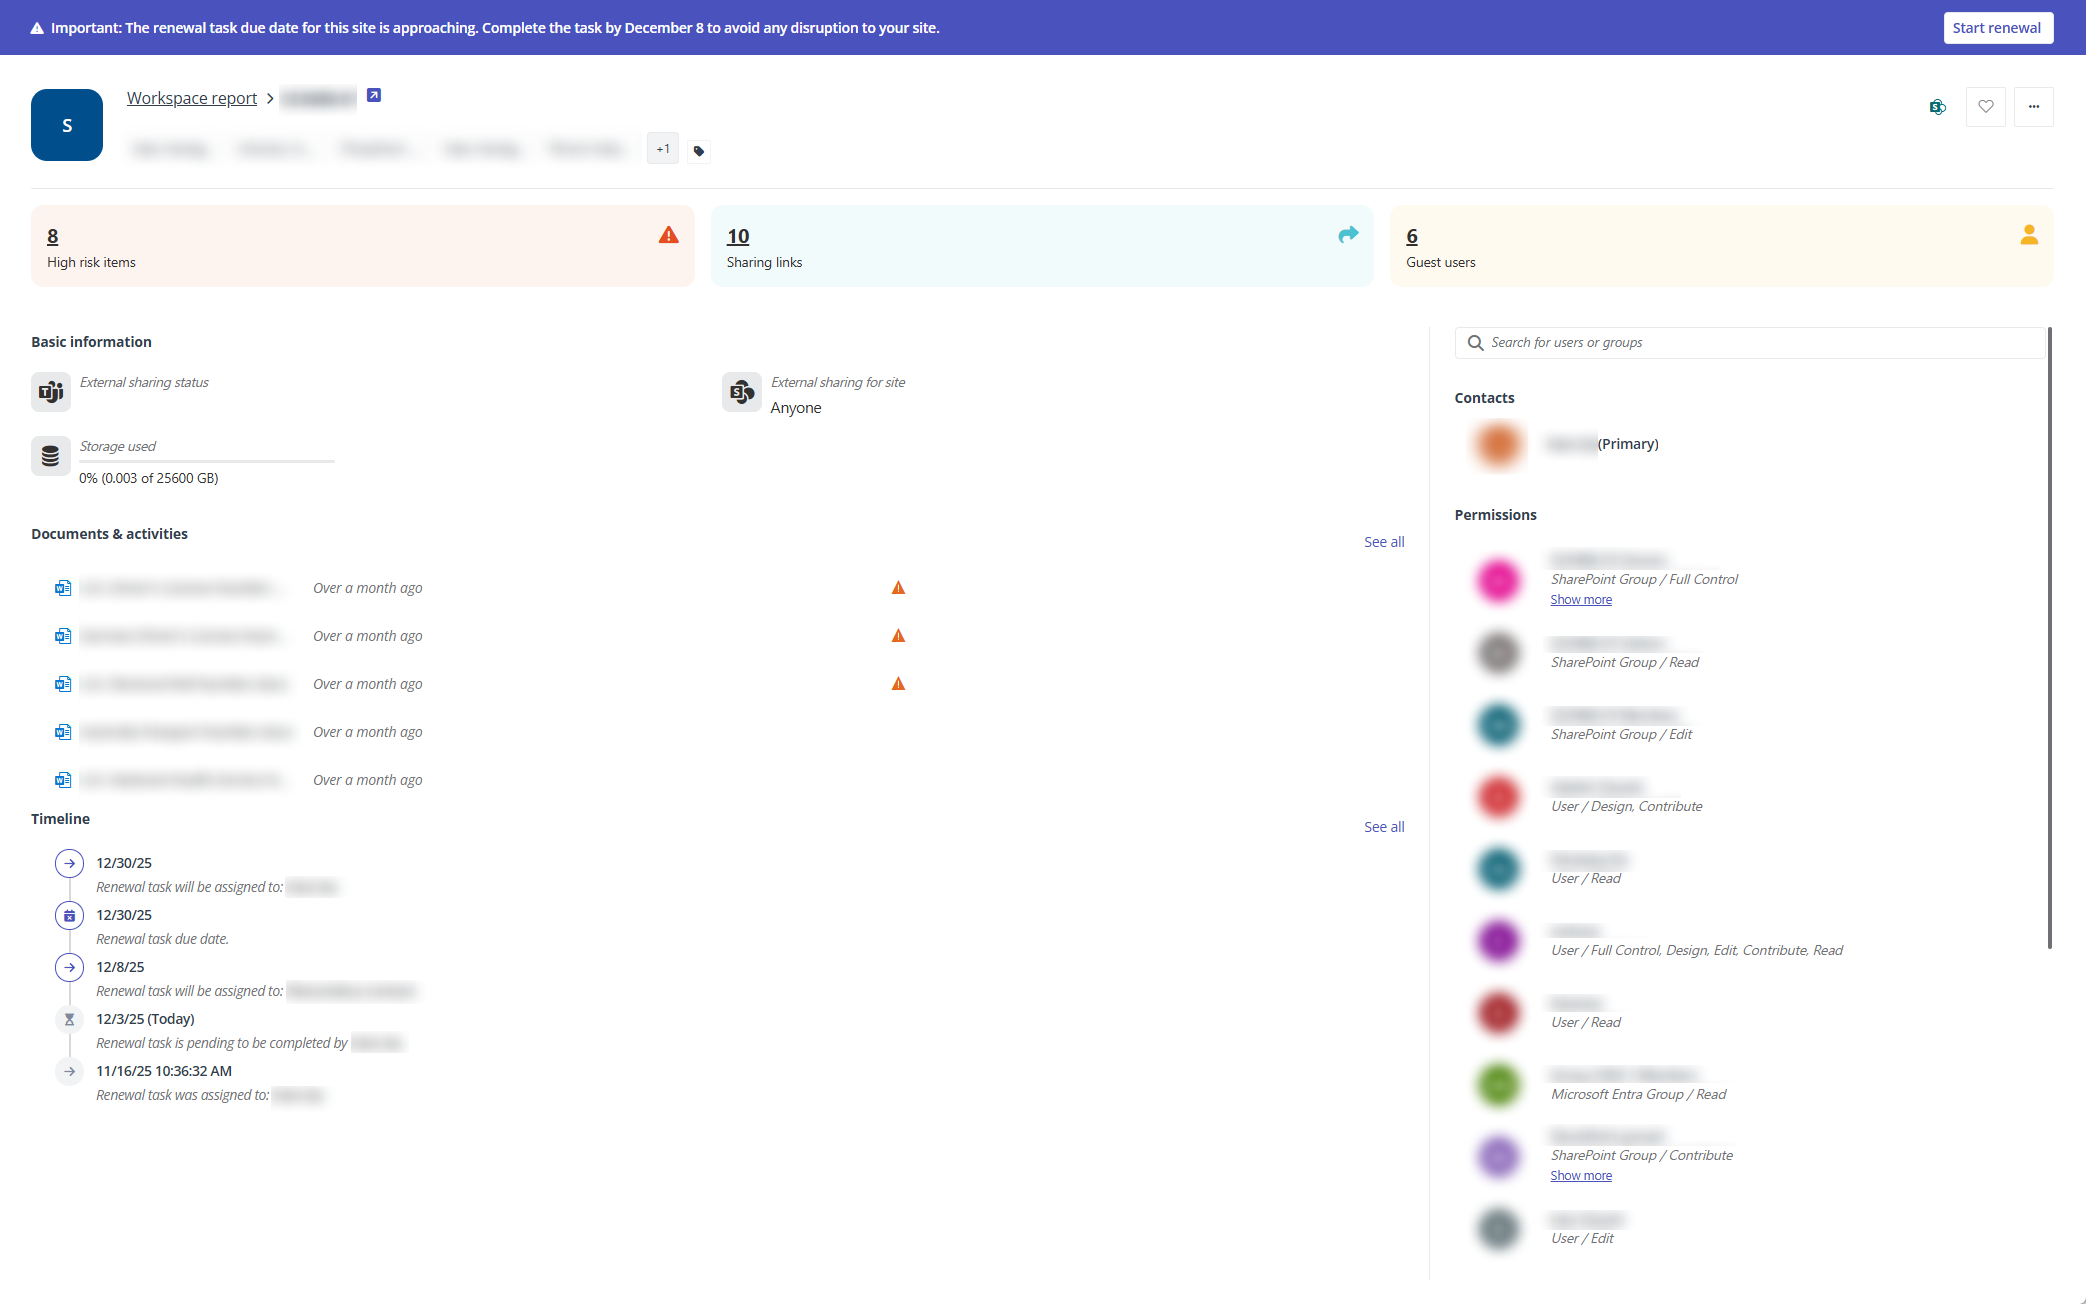
Task: Navigate to Workspace report breadcrumb
Action: pyautogui.click(x=192, y=98)
